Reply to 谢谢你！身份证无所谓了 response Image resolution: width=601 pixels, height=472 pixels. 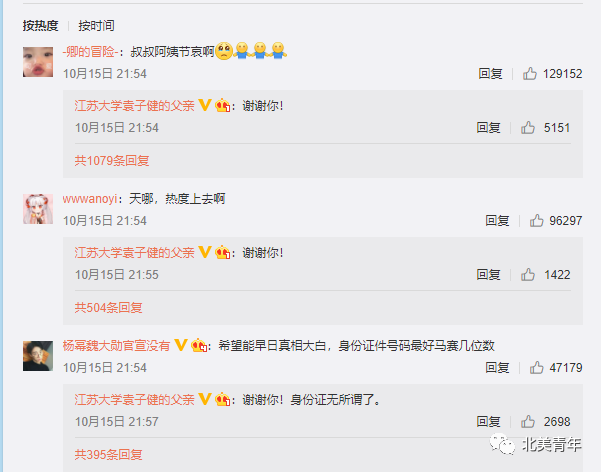click(488, 421)
